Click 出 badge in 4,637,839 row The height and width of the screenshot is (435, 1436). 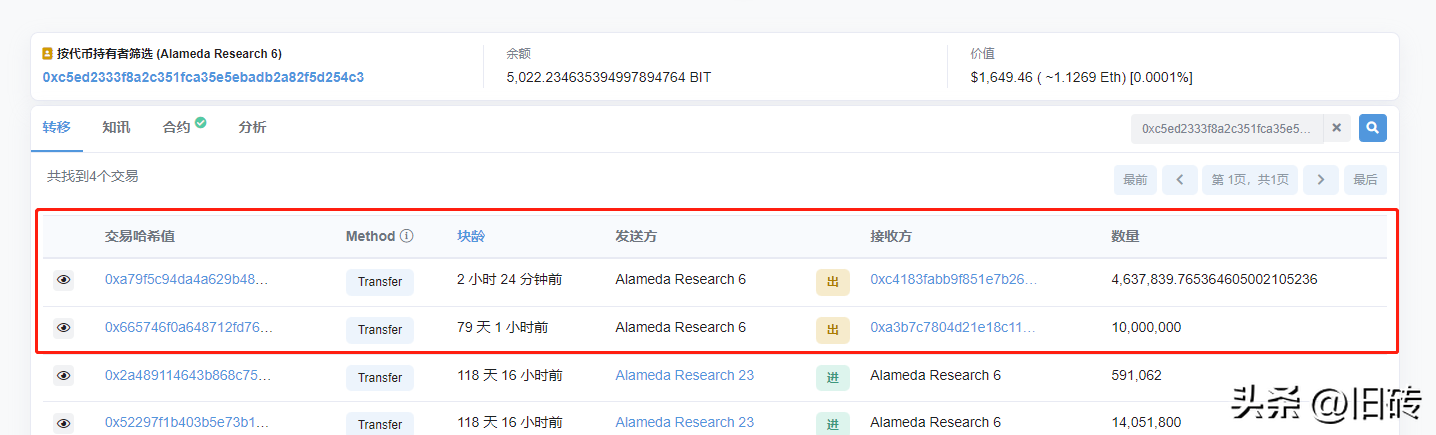point(833,282)
